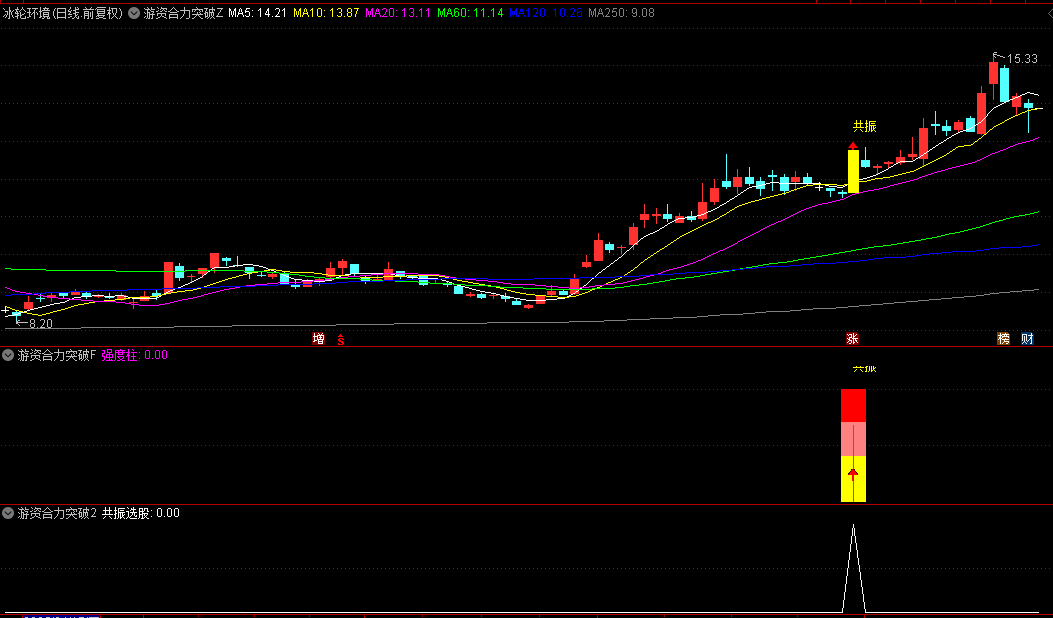The height and width of the screenshot is (618, 1053).
Task: Select the MA10: 13.87 label
Action: coord(326,13)
